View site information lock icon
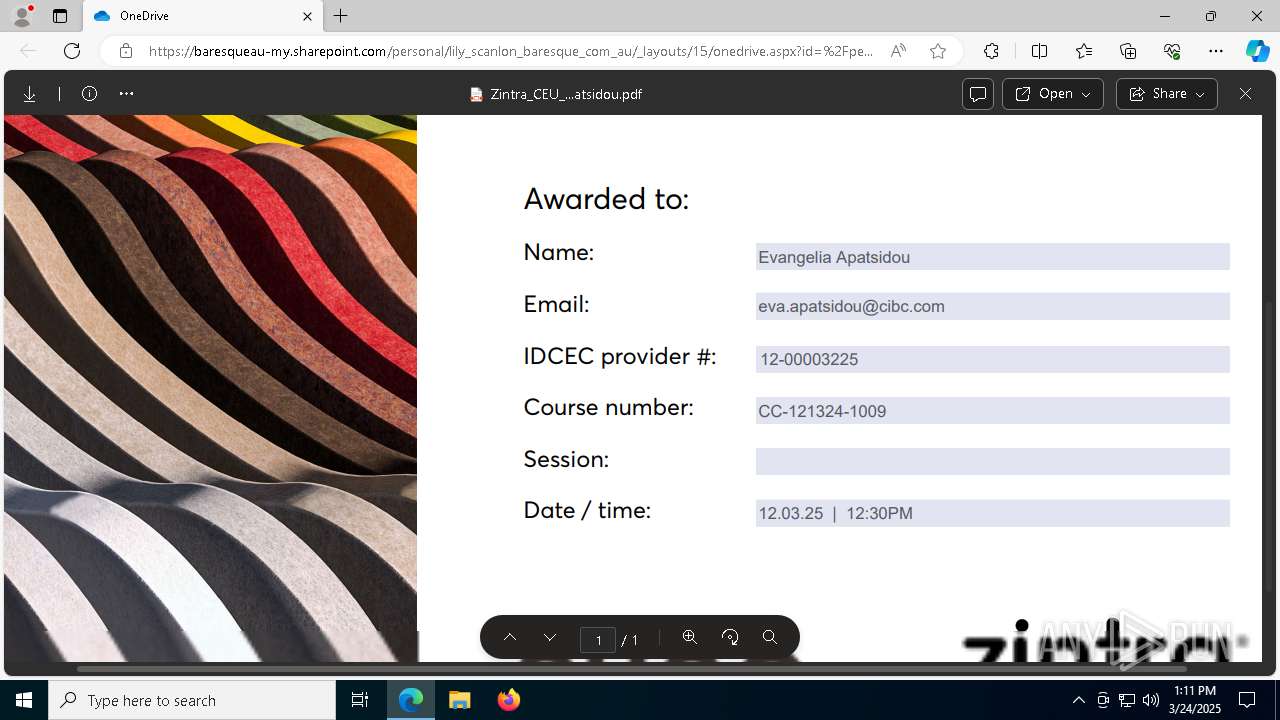Screen dimensions: 1280x720 tap(125, 51)
